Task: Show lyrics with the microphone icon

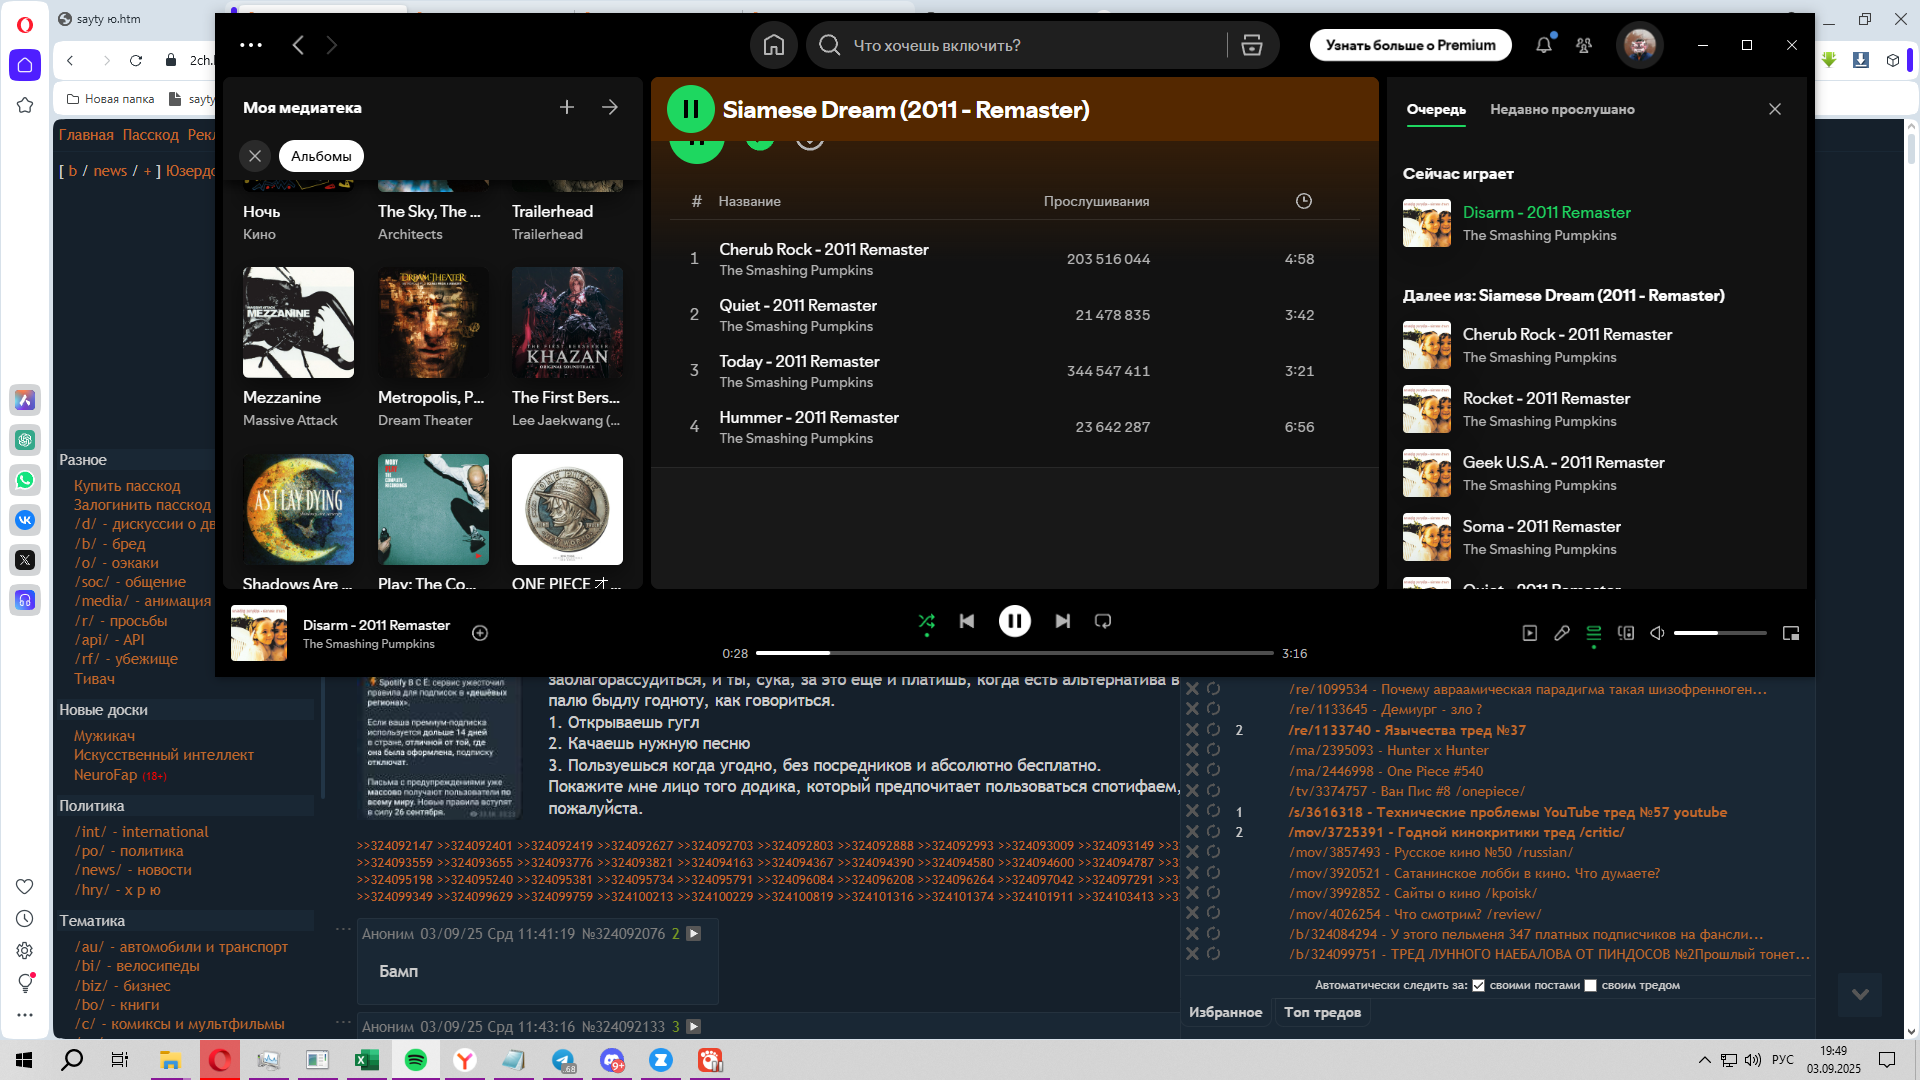Action: tap(1562, 633)
